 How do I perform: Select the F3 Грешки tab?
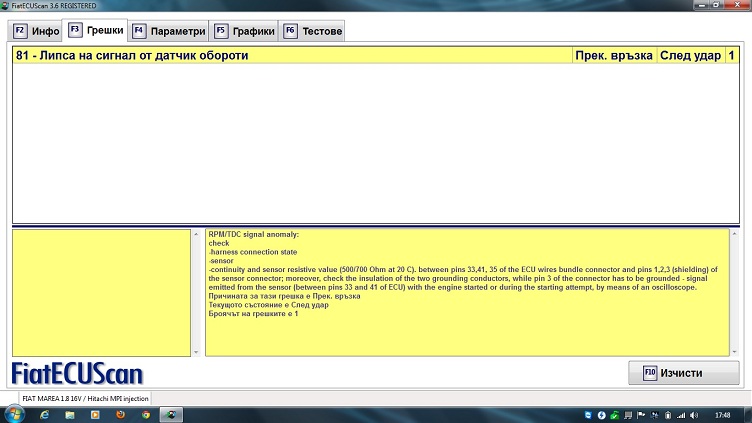pos(97,31)
